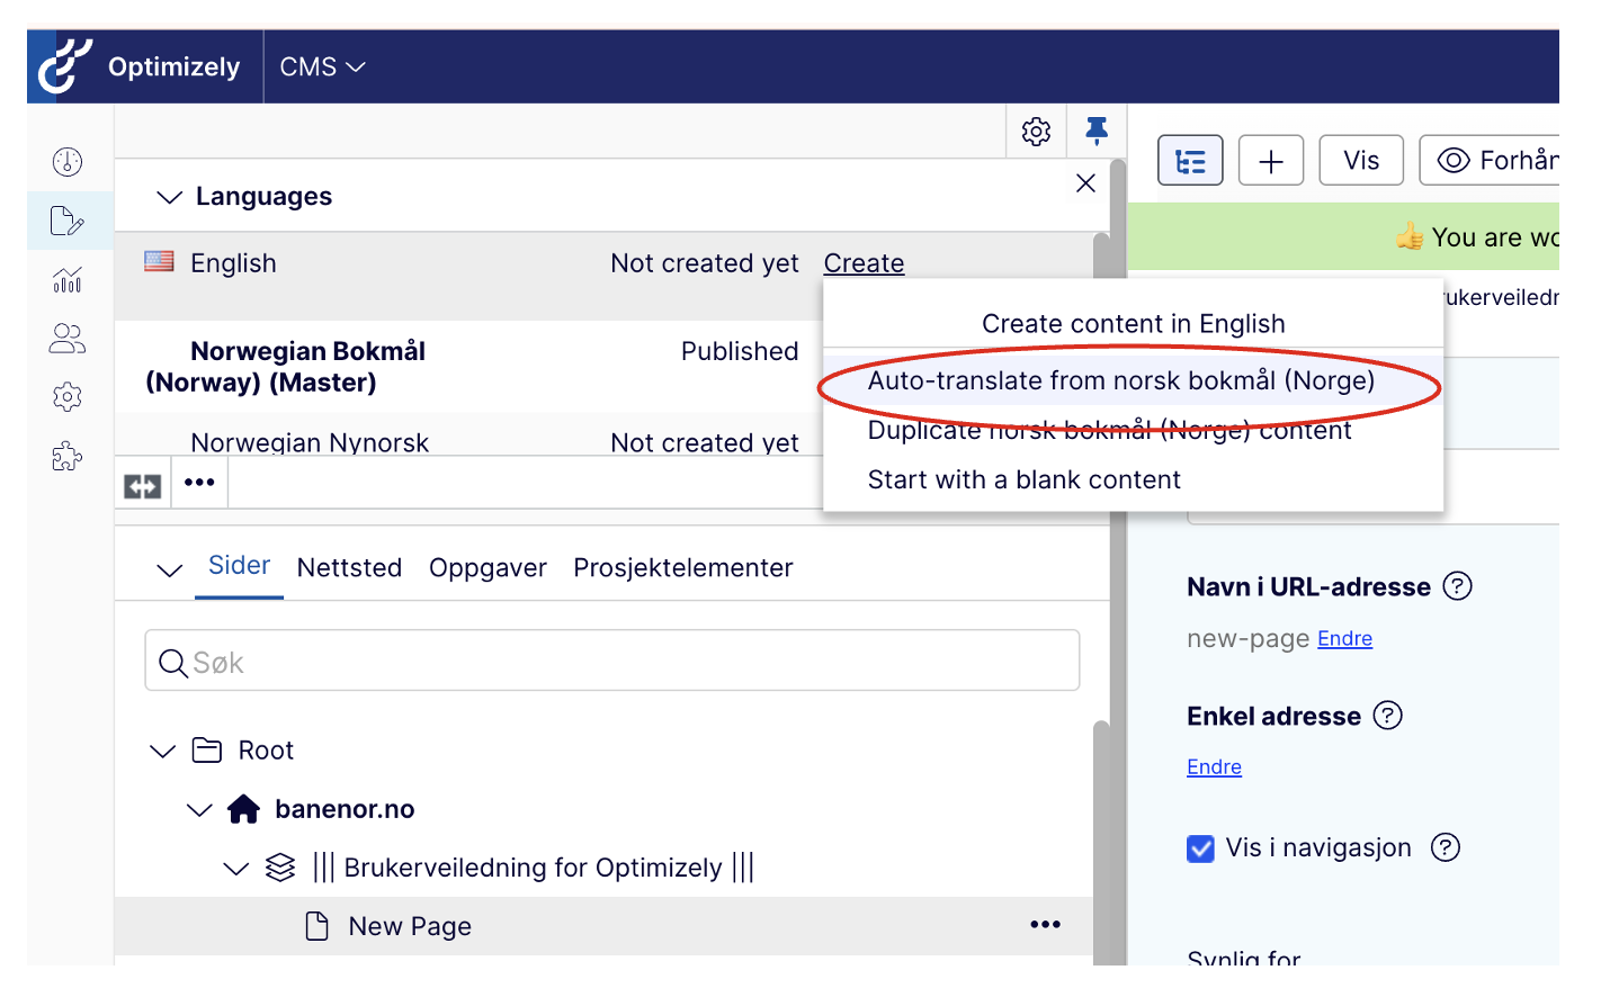Image resolution: width=1600 pixels, height=988 pixels.
Task: Open the dashboard clock icon in sidebar
Action: [x=67, y=162]
